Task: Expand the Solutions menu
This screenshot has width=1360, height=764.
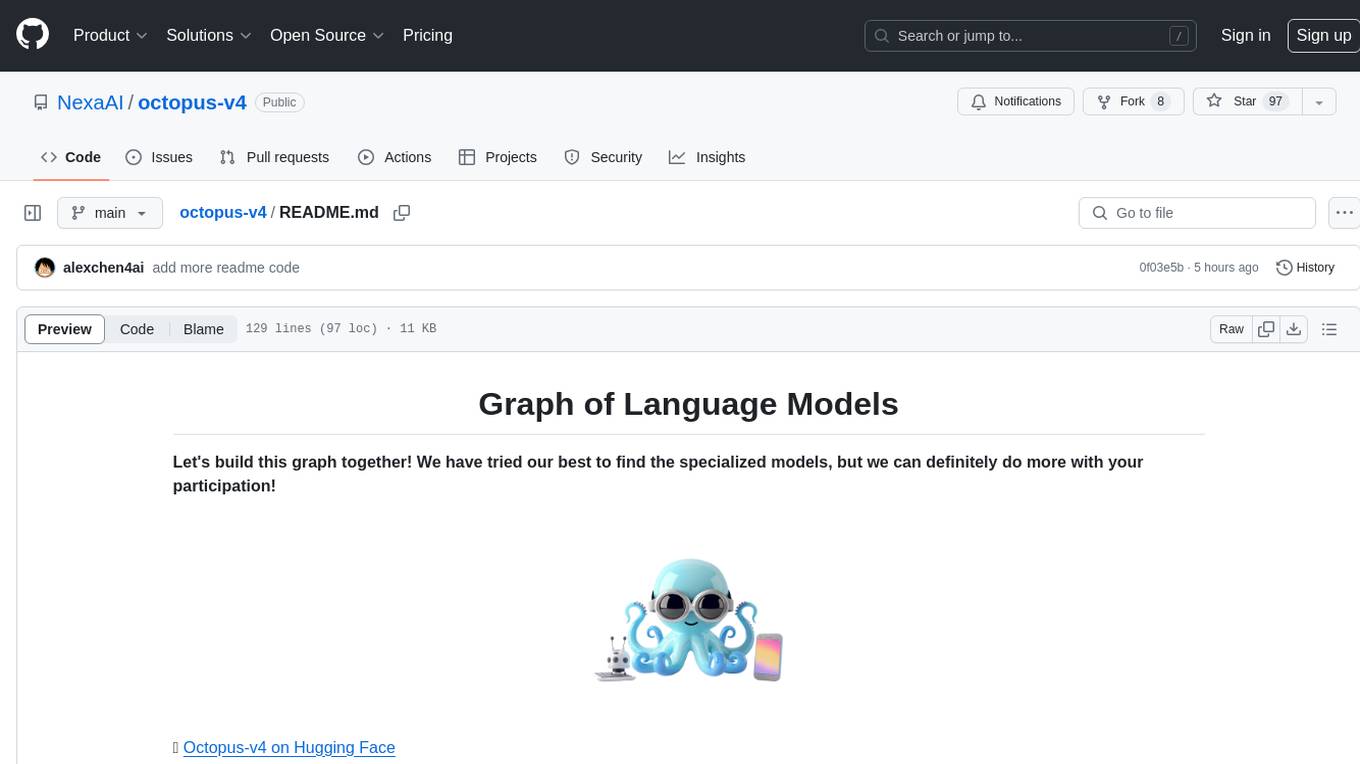Action: [x=209, y=35]
